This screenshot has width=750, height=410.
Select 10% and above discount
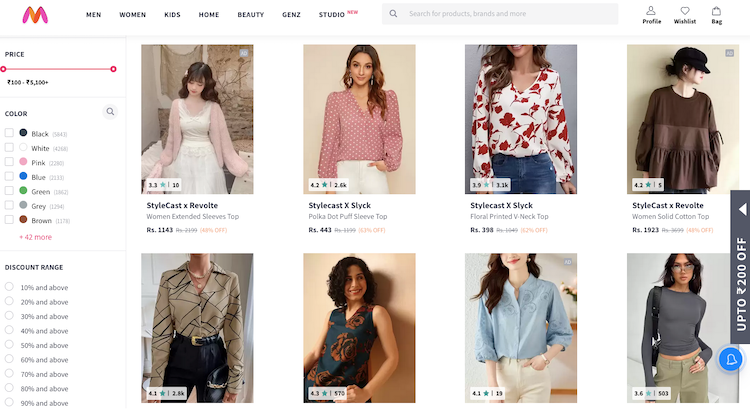pyautogui.click(x=9, y=287)
